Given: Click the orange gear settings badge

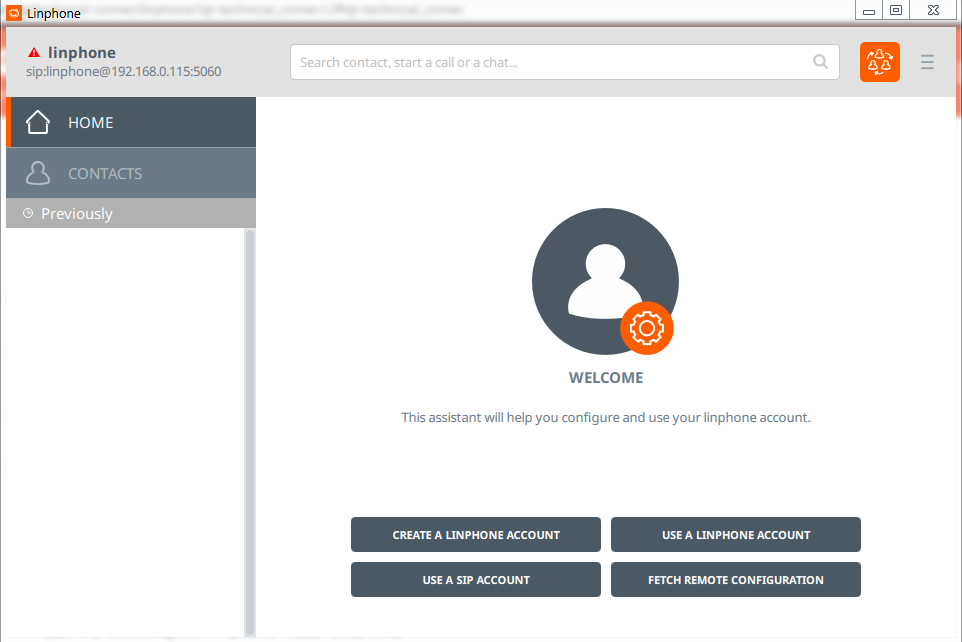Looking at the screenshot, I should tap(647, 328).
